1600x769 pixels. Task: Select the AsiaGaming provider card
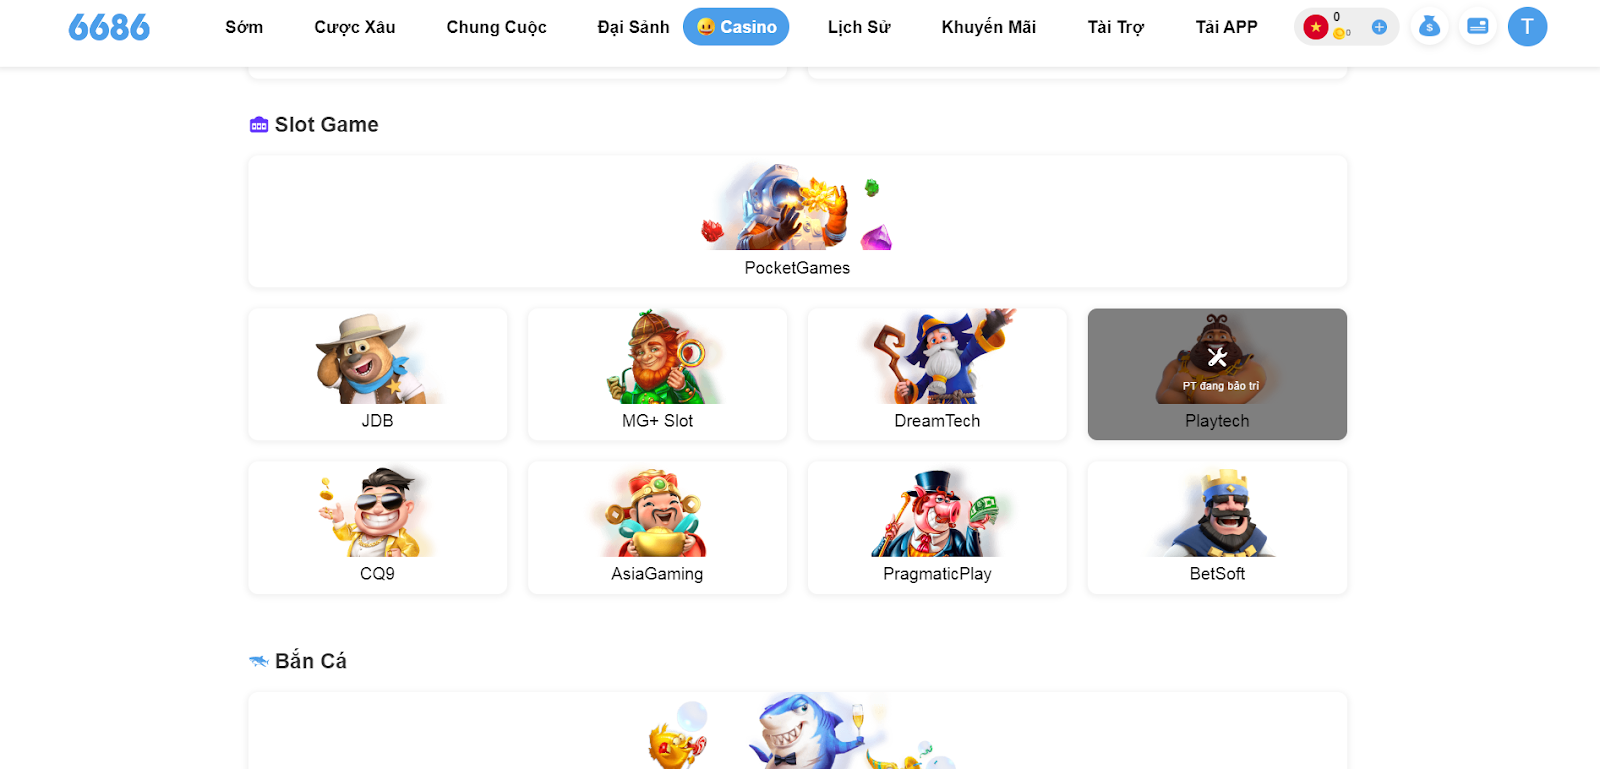(x=657, y=527)
